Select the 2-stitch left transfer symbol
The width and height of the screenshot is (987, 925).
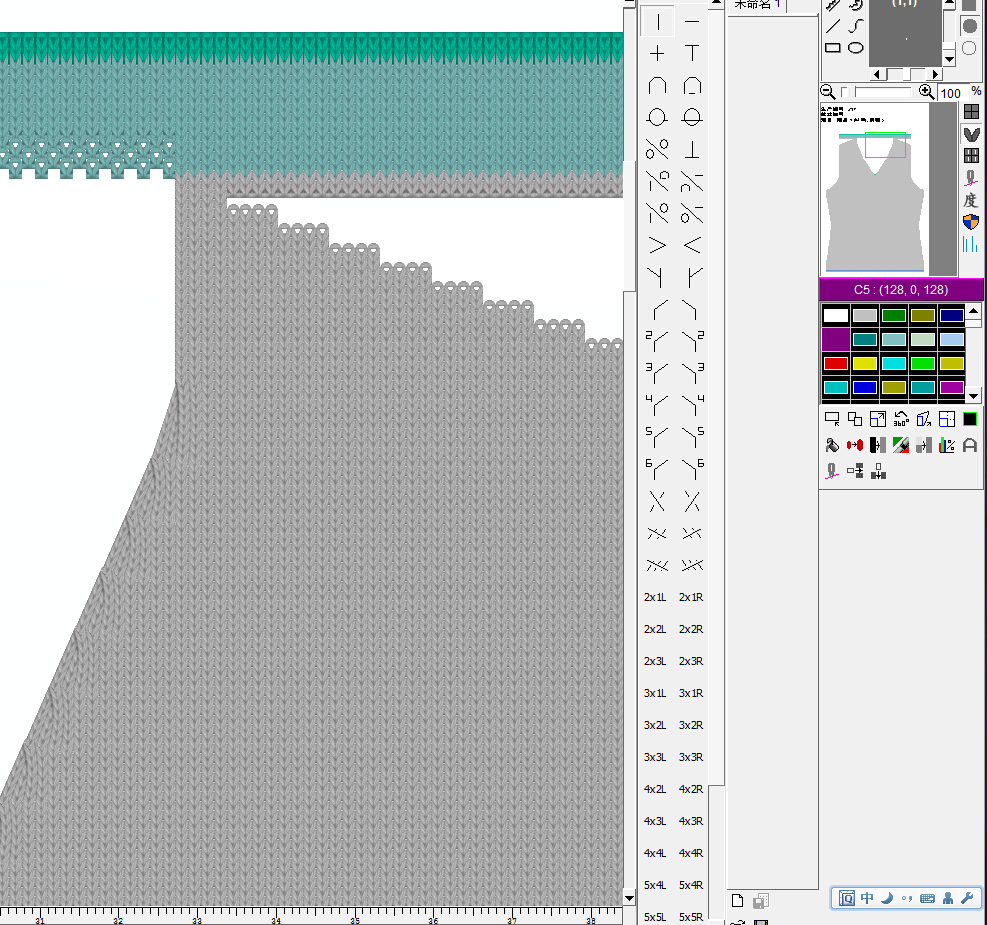pyautogui.click(x=657, y=341)
